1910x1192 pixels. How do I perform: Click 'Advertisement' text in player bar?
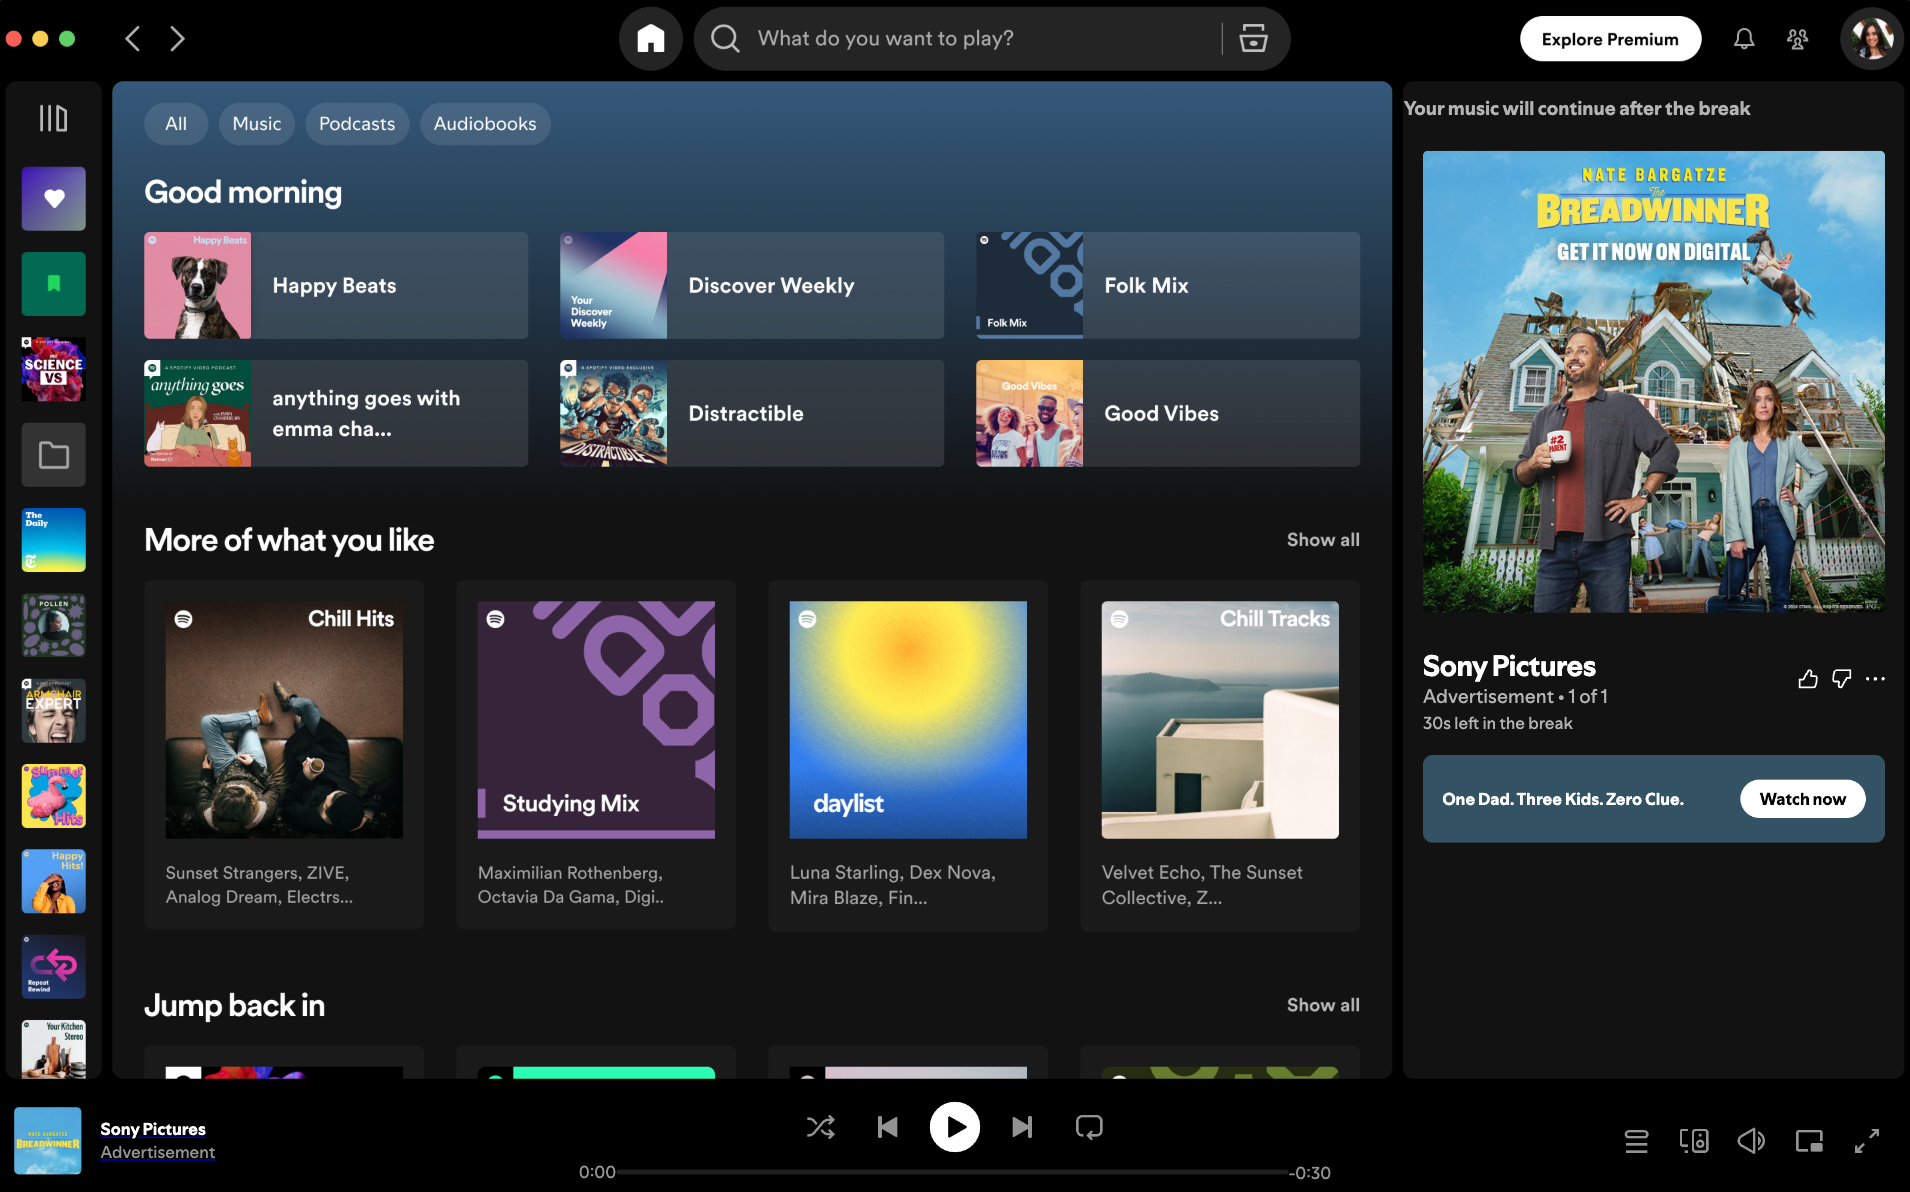coord(158,1152)
